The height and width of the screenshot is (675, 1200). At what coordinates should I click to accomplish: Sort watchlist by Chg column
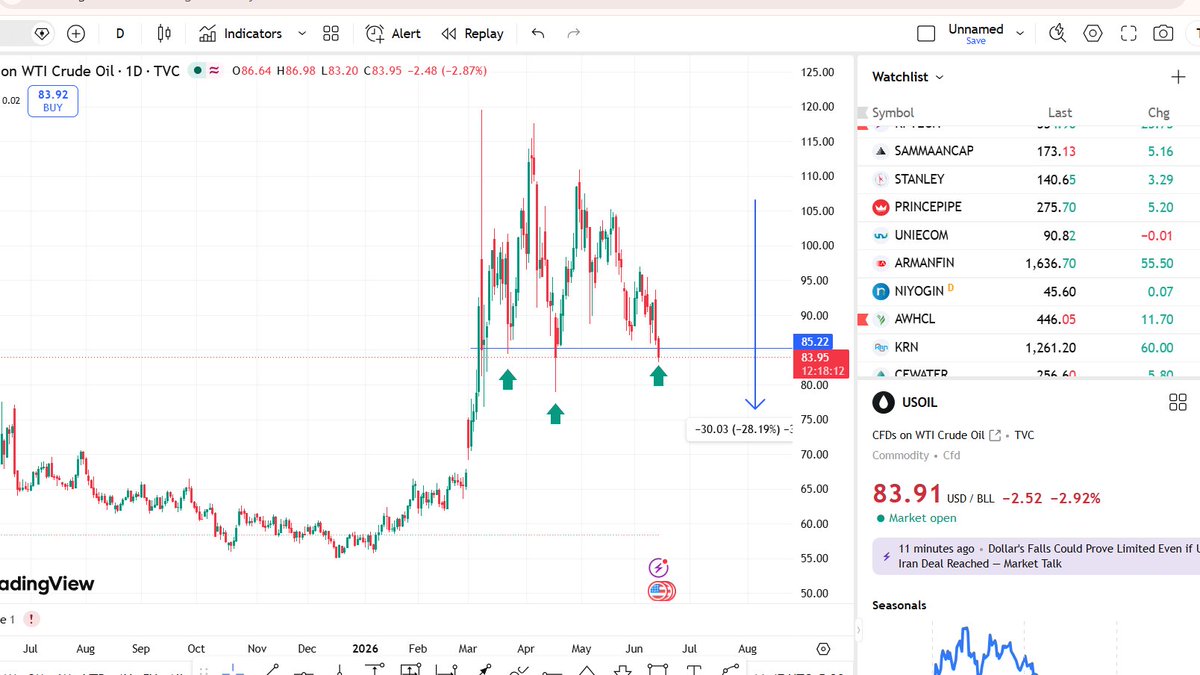tap(1158, 113)
